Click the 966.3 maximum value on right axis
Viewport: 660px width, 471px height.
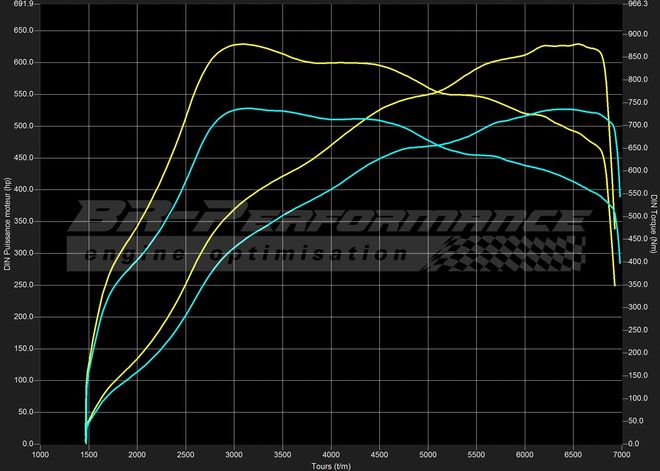637,5
